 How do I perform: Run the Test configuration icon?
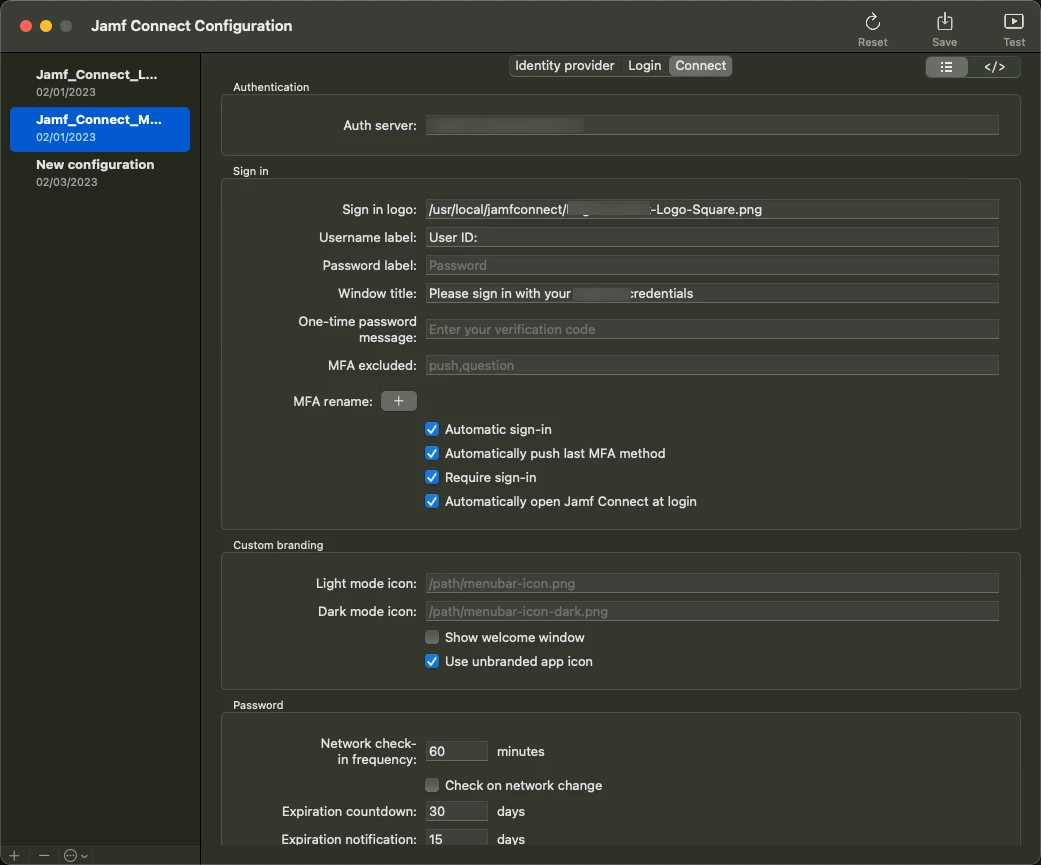(1013, 23)
